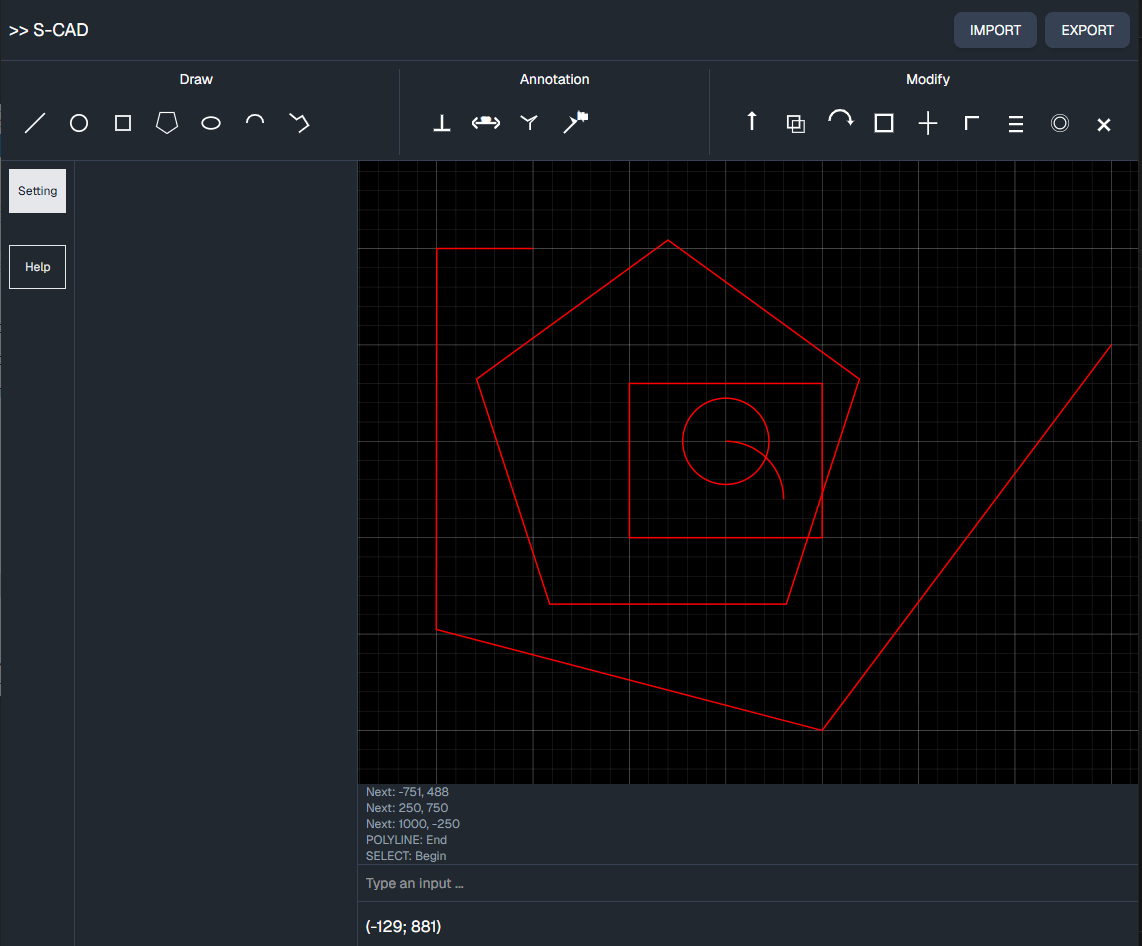Select the Copy modify tool
Image resolution: width=1142 pixels, height=946 pixels.
(x=796, y=124)
